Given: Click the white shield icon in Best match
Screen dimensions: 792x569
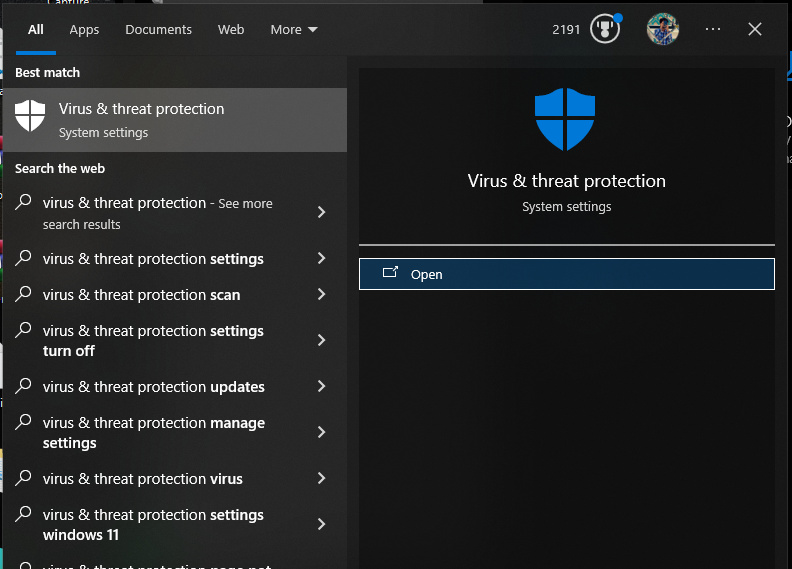Looking at the screenshot, I should pos(30,116).
